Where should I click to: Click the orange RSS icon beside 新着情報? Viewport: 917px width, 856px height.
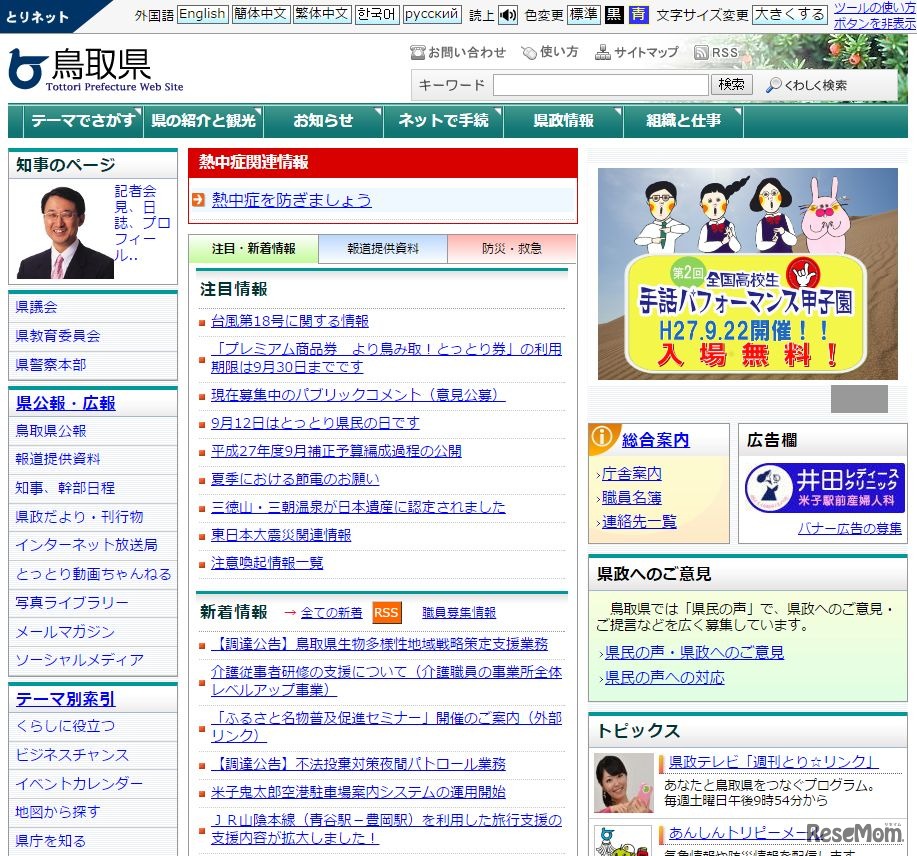click(386, 613)
